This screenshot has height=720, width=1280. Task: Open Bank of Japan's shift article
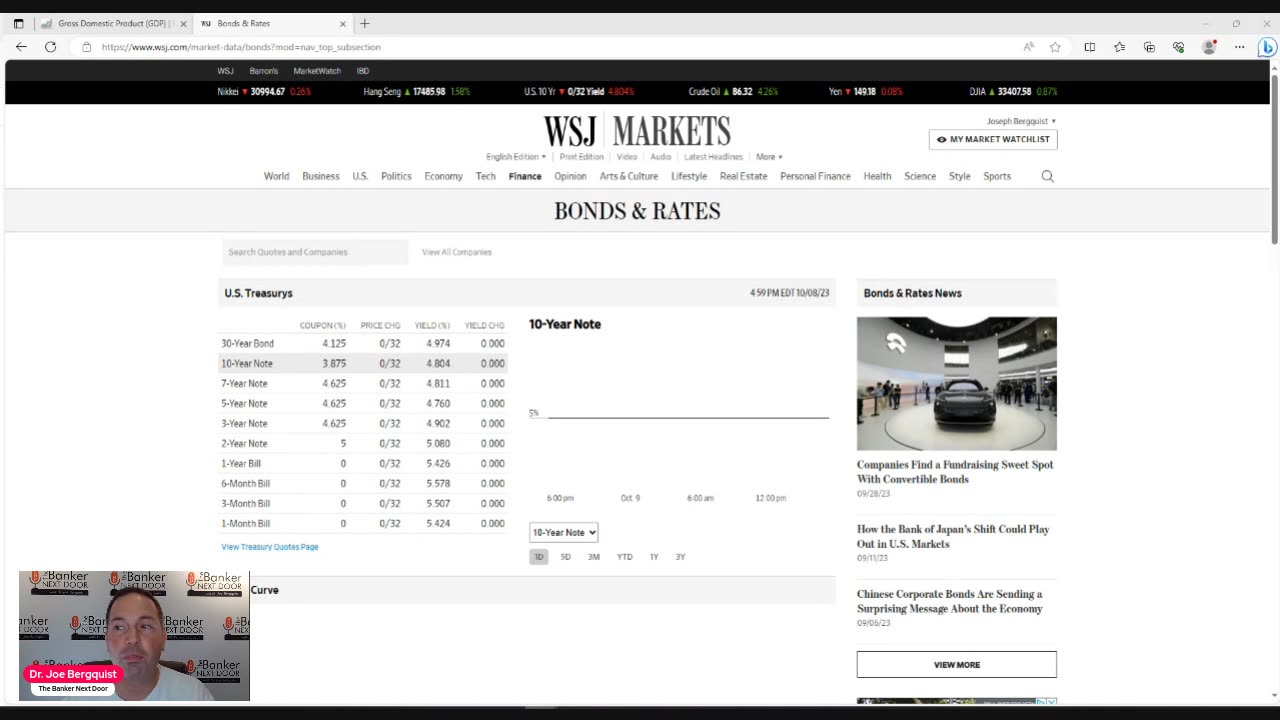coord(953,536)
